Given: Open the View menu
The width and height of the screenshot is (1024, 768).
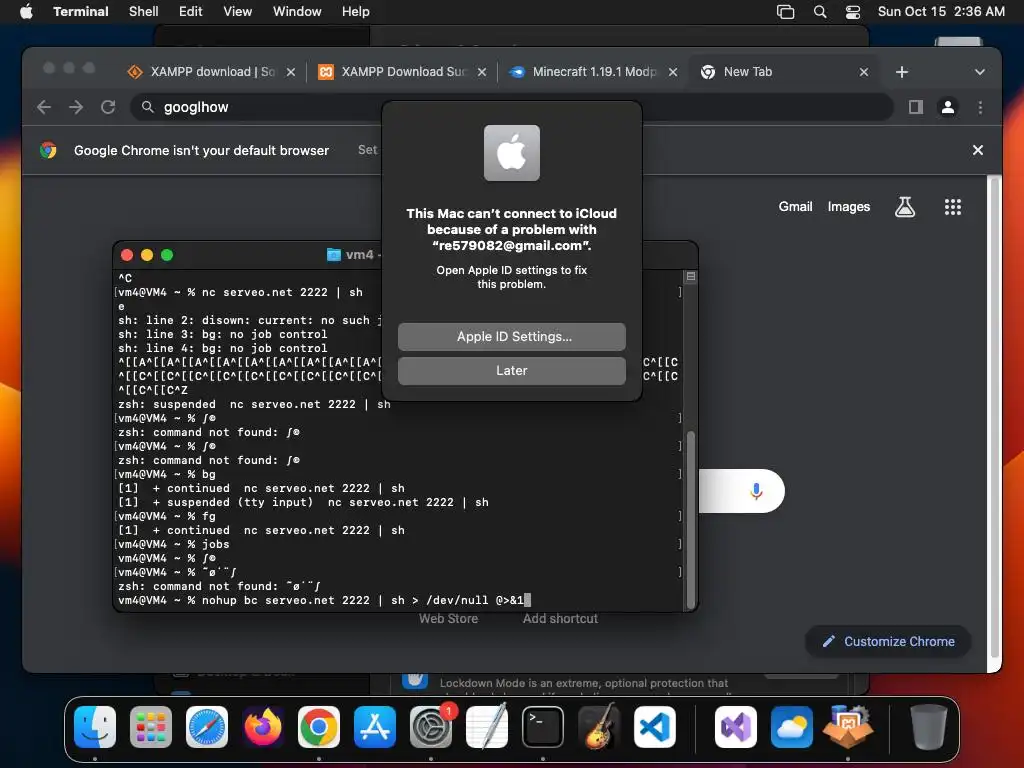Looking at the screenshot, I should [237, 11].
